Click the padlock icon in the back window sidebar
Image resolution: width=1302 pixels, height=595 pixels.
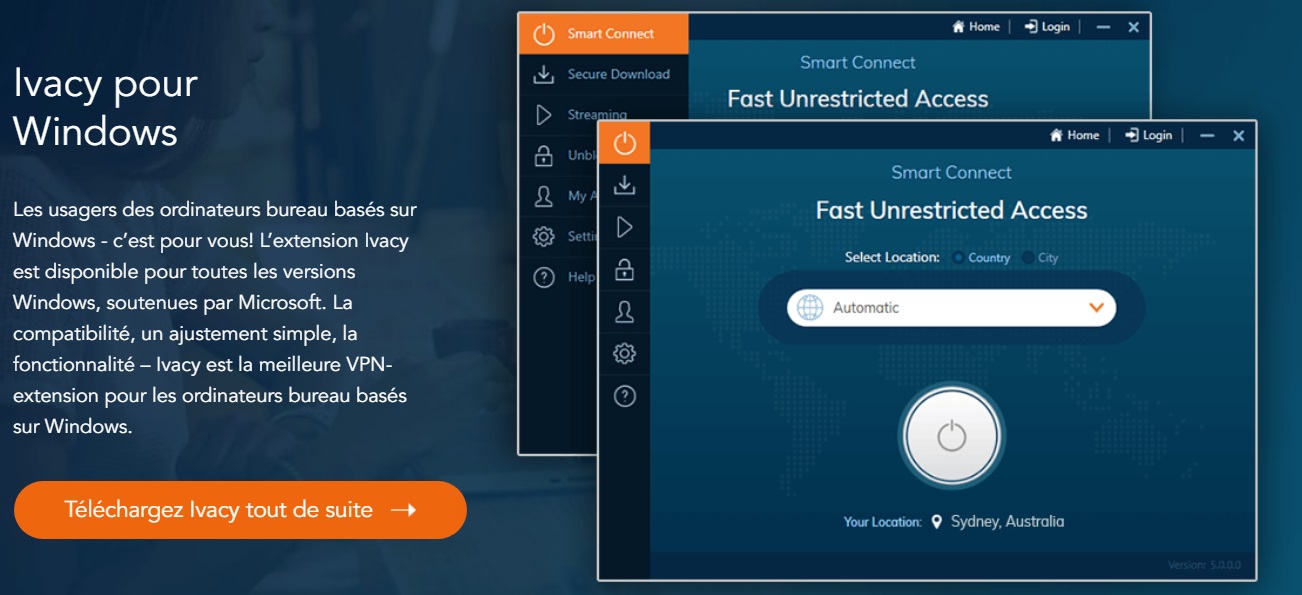[544, 155]
